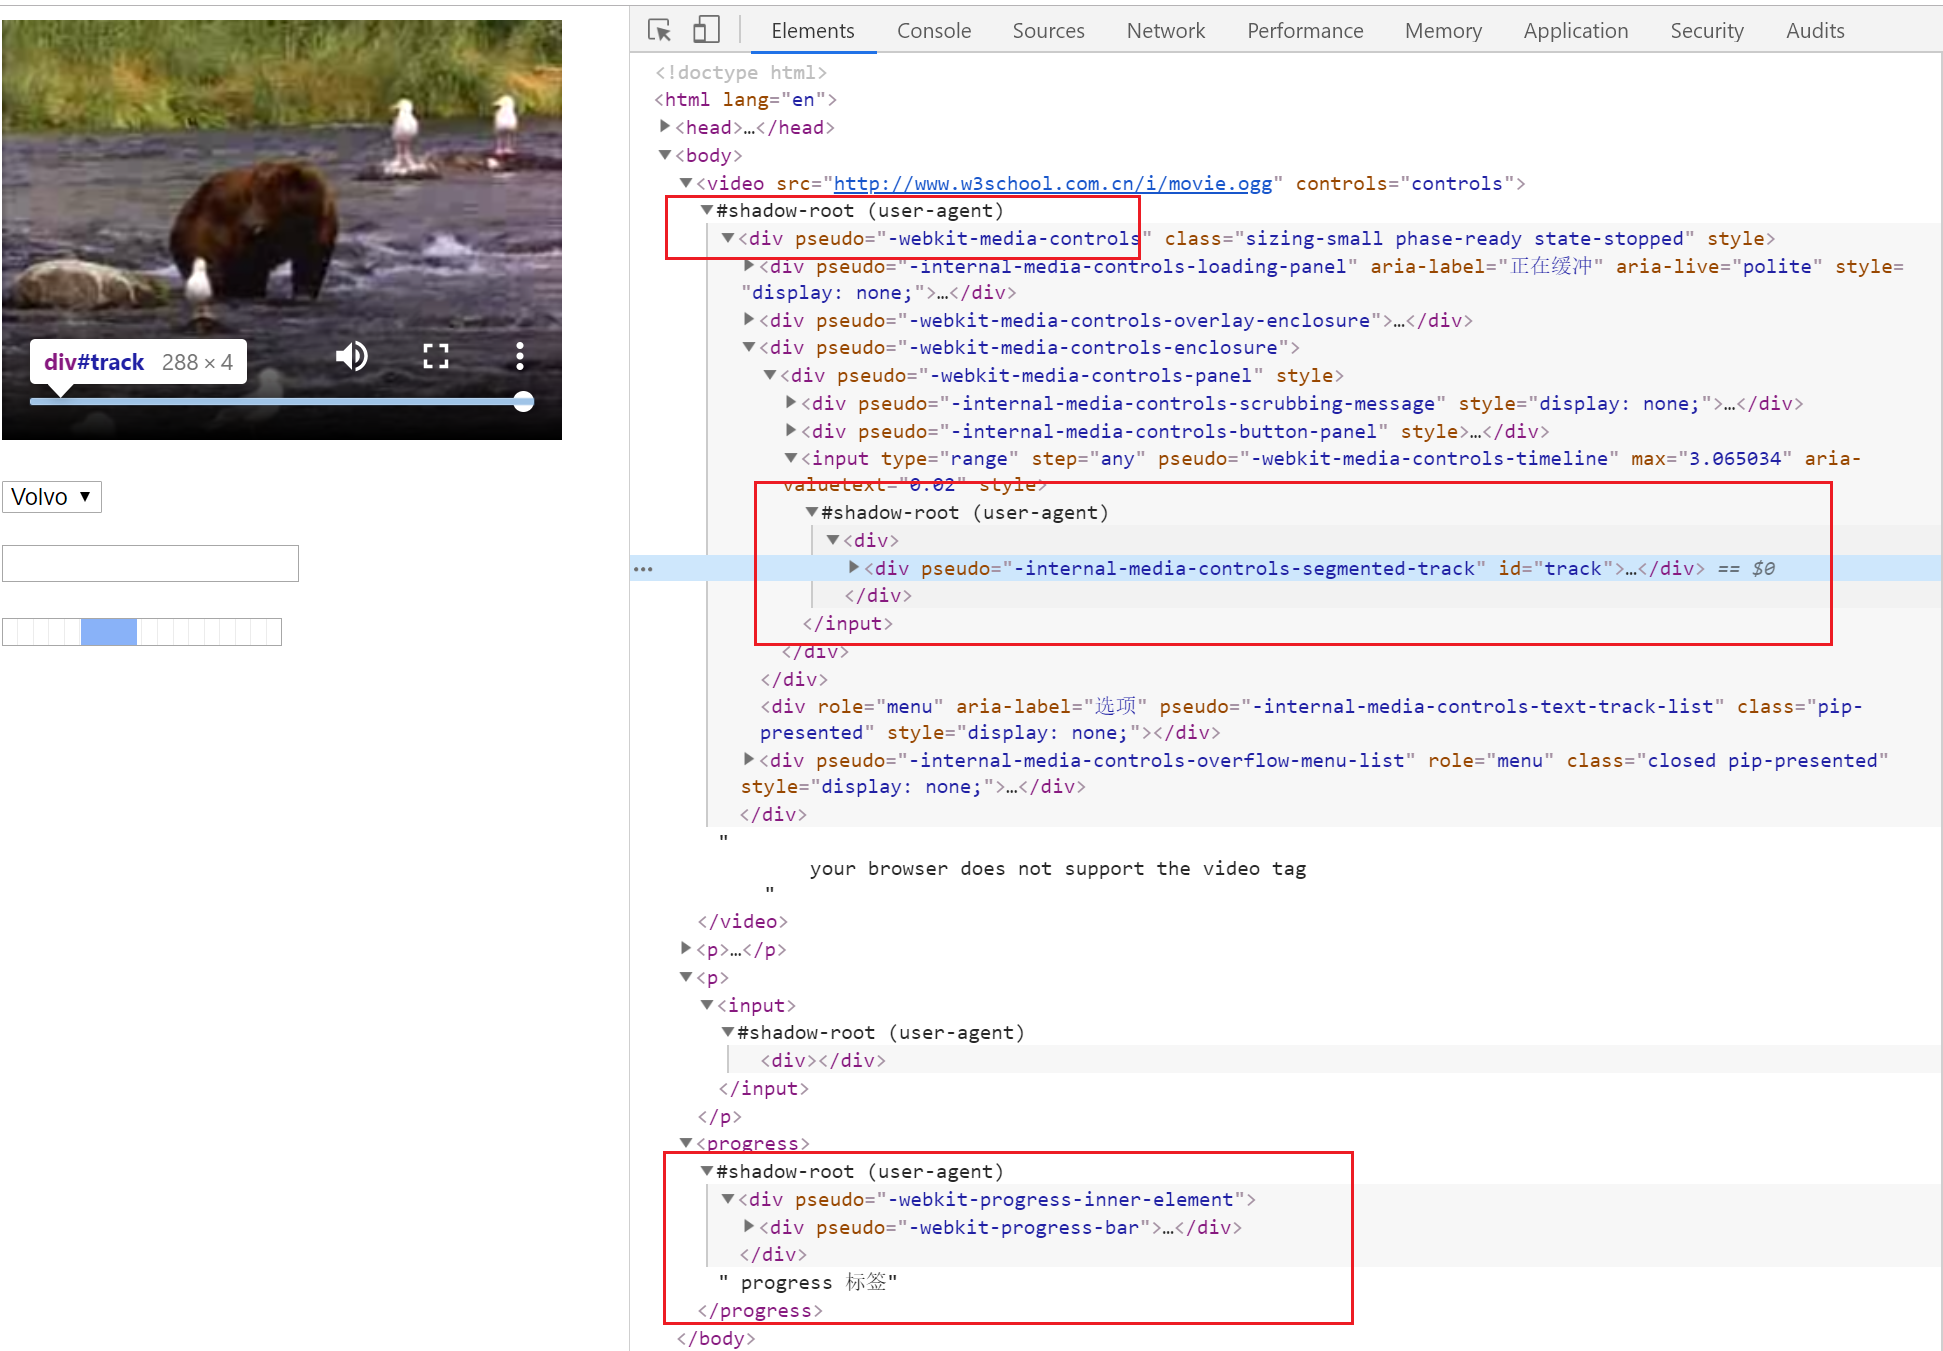Open the Volvo select dropdown

tap(52, 497)
